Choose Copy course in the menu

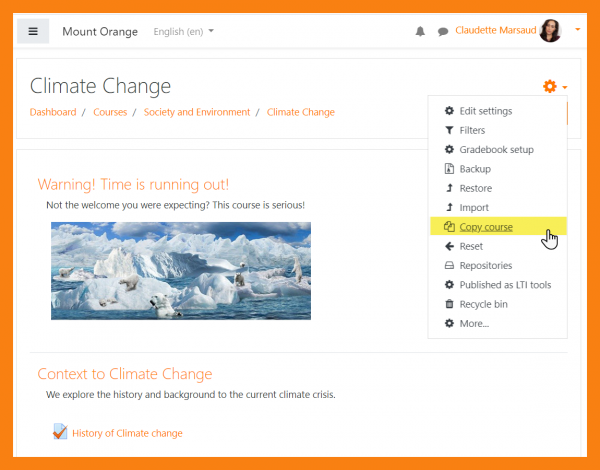(x=486, y=227)
